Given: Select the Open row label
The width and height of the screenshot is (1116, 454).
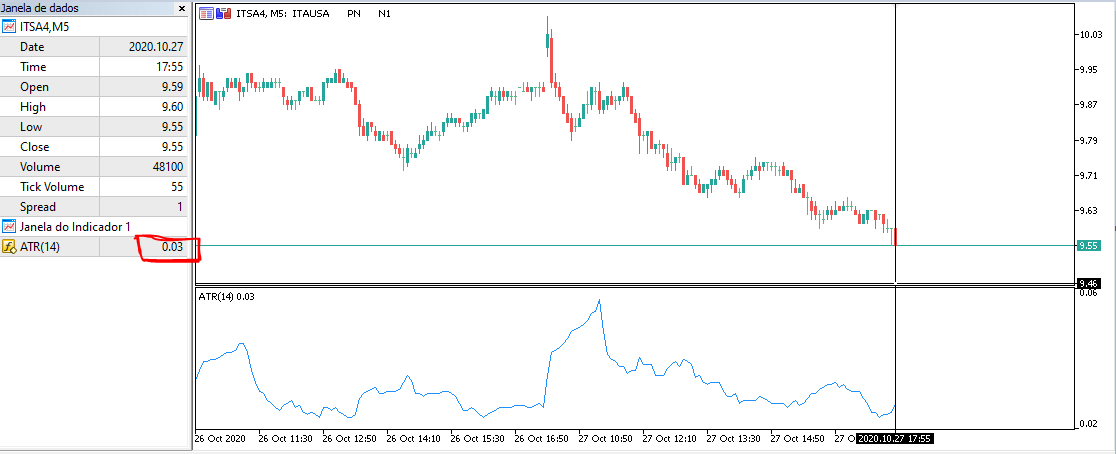Looking at the screenshot, I should (x=34, y=87).
